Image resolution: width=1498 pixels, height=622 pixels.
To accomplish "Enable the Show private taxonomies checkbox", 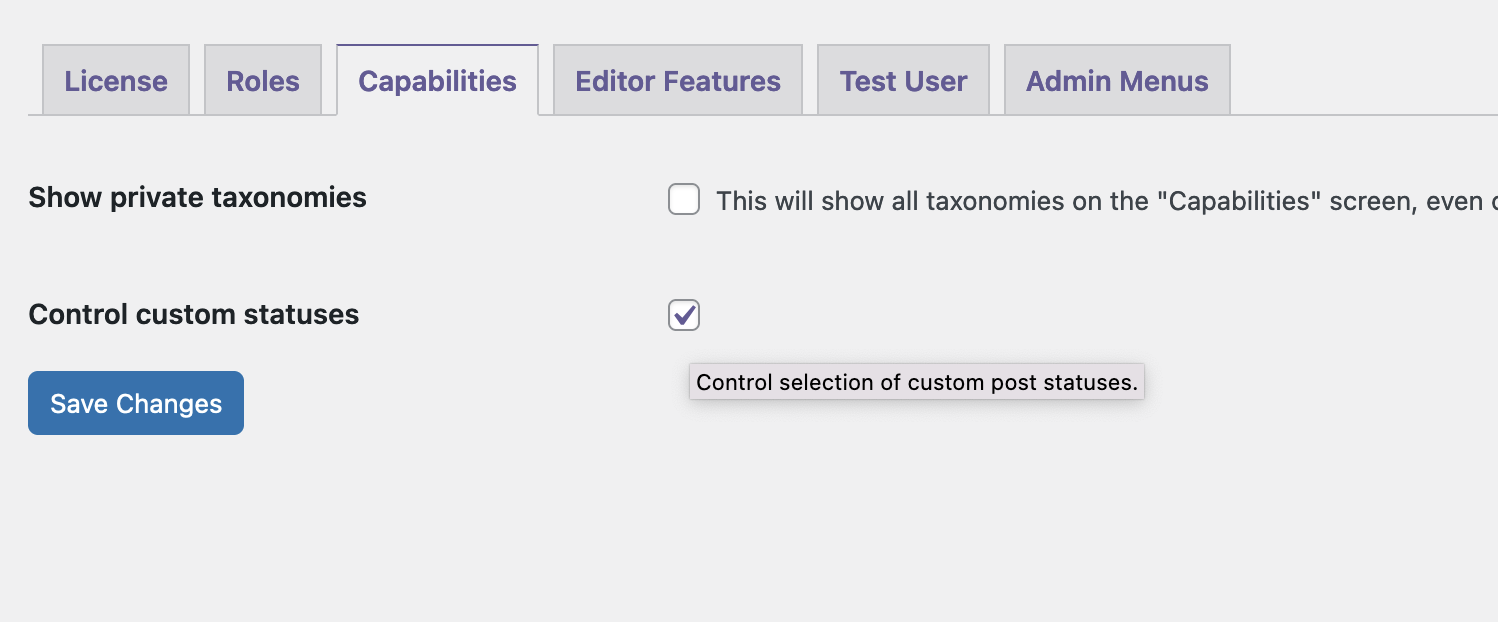I will pyautogui.click(x=683, y=200).
